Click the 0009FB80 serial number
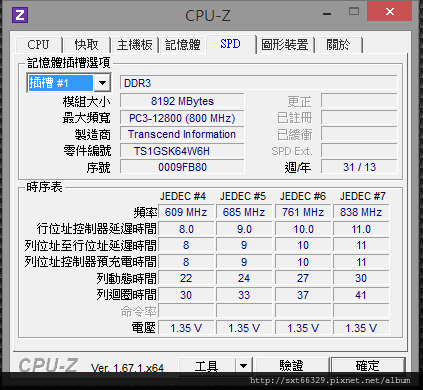The image size is (423, 390). [x=182, y=167]
